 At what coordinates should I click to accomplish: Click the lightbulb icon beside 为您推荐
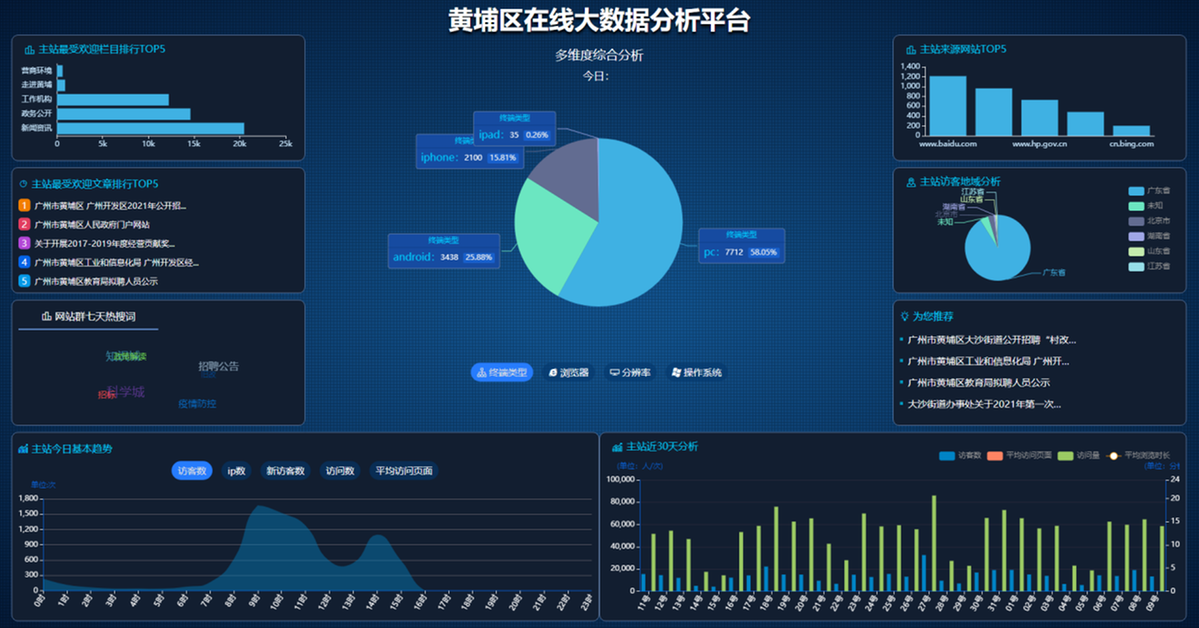(x=905, y=315)
